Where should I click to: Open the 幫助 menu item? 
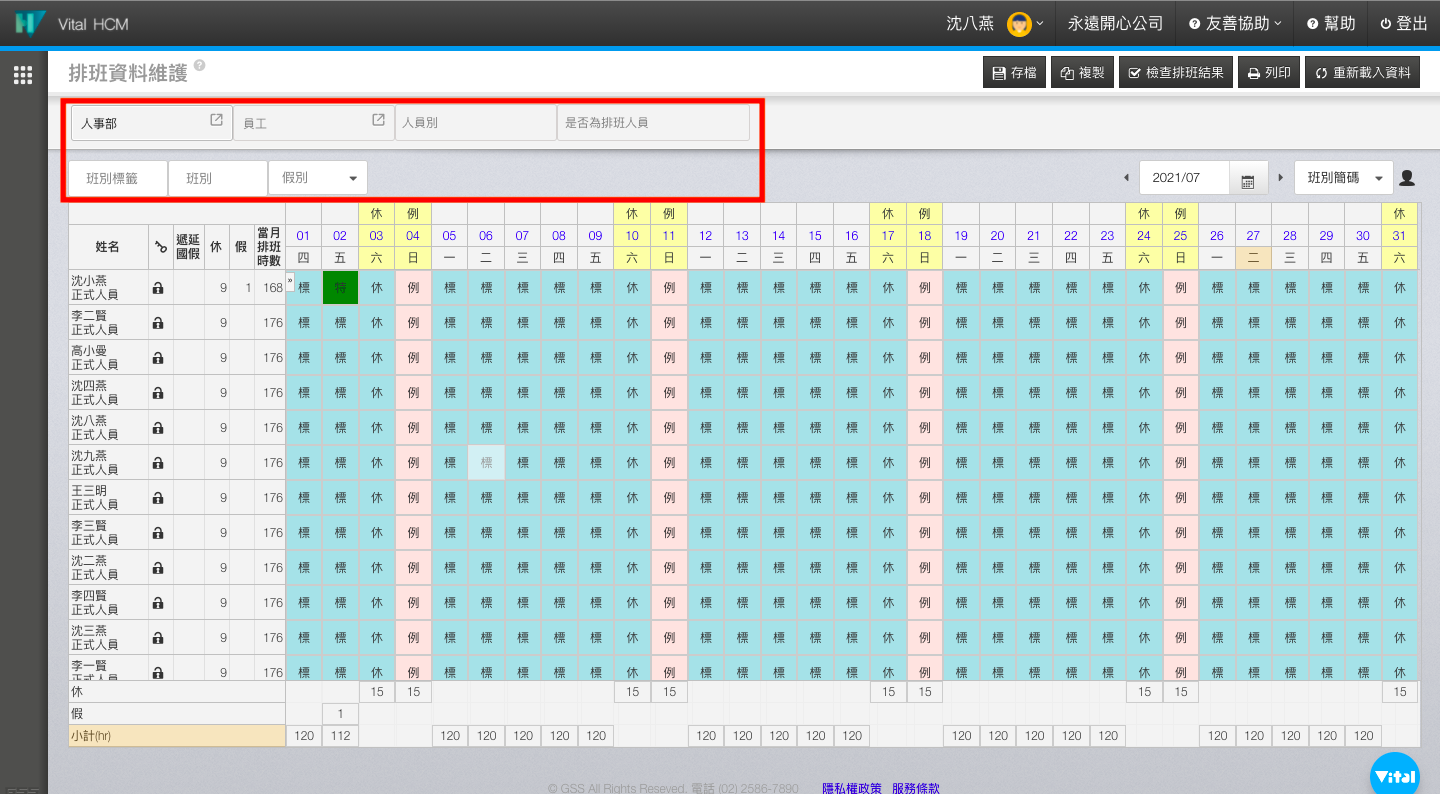(1331, 24)
